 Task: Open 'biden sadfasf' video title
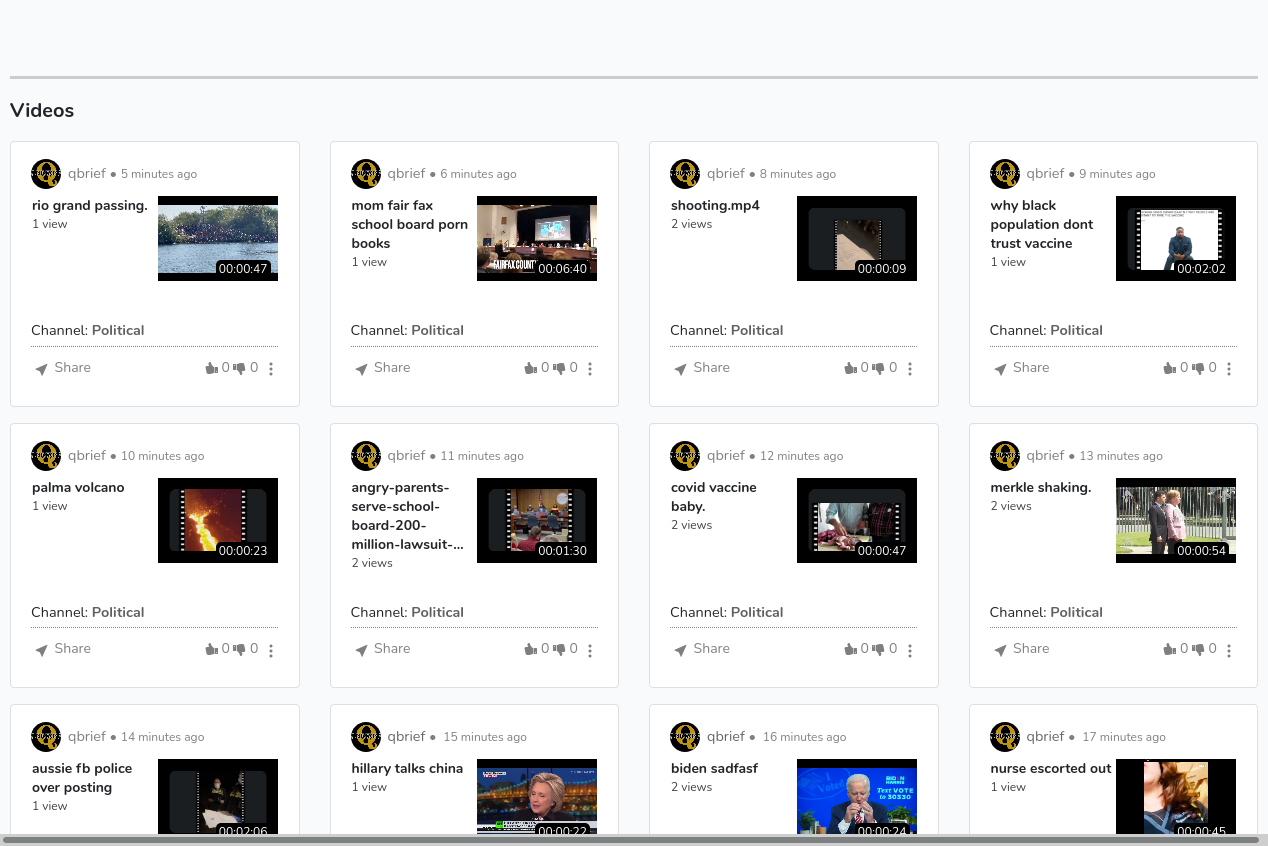714,768
